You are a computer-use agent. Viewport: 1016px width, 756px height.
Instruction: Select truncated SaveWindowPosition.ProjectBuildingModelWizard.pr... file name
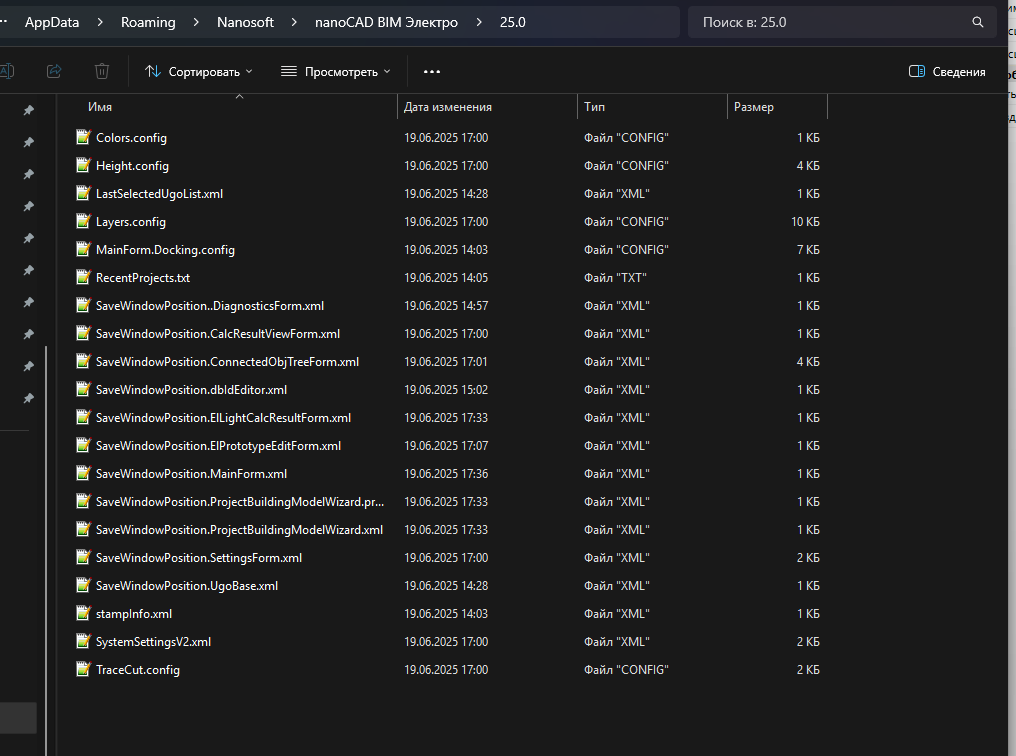(240, 502)
